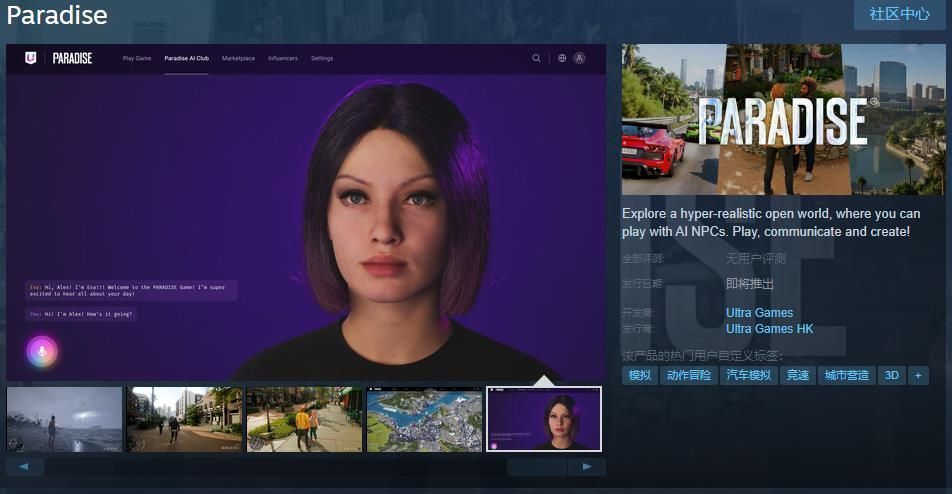Click the 城市营造 tag

[846, 376]
